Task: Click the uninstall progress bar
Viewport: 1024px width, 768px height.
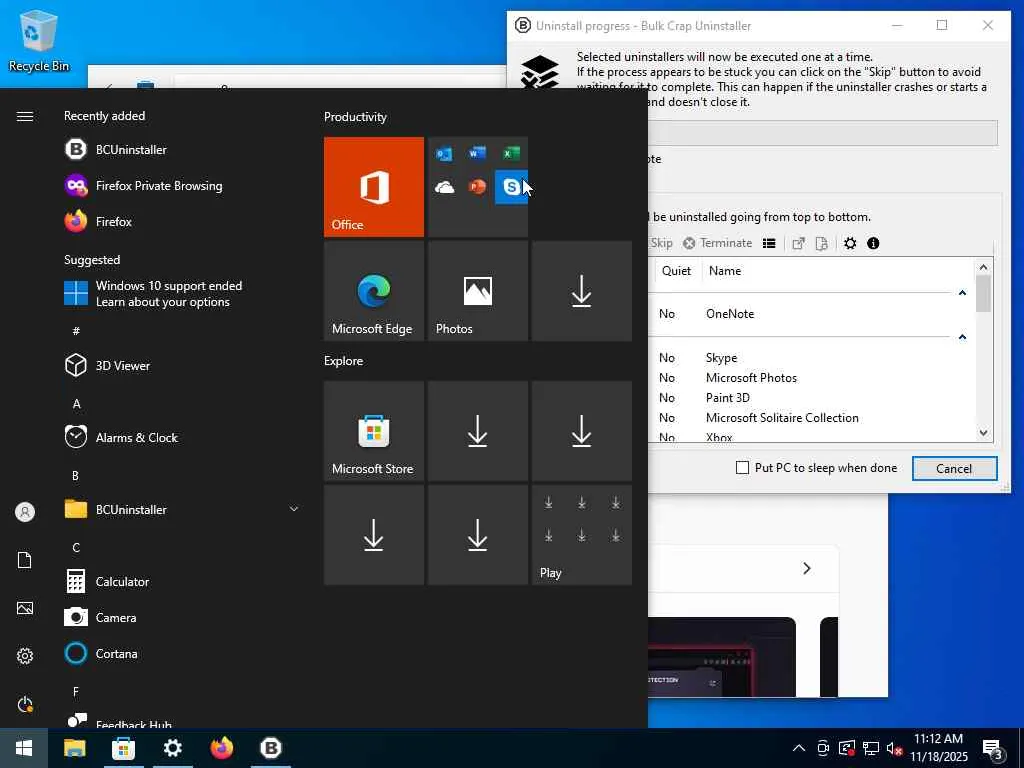Action: [823, 133]
